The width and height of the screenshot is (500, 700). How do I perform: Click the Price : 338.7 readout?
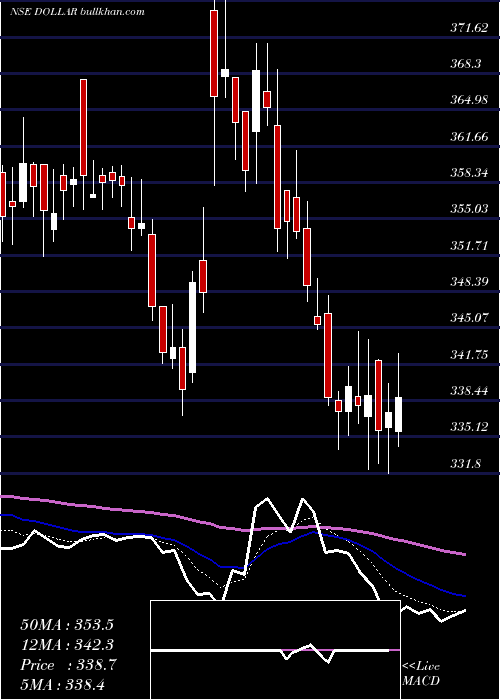click(69, 665)
